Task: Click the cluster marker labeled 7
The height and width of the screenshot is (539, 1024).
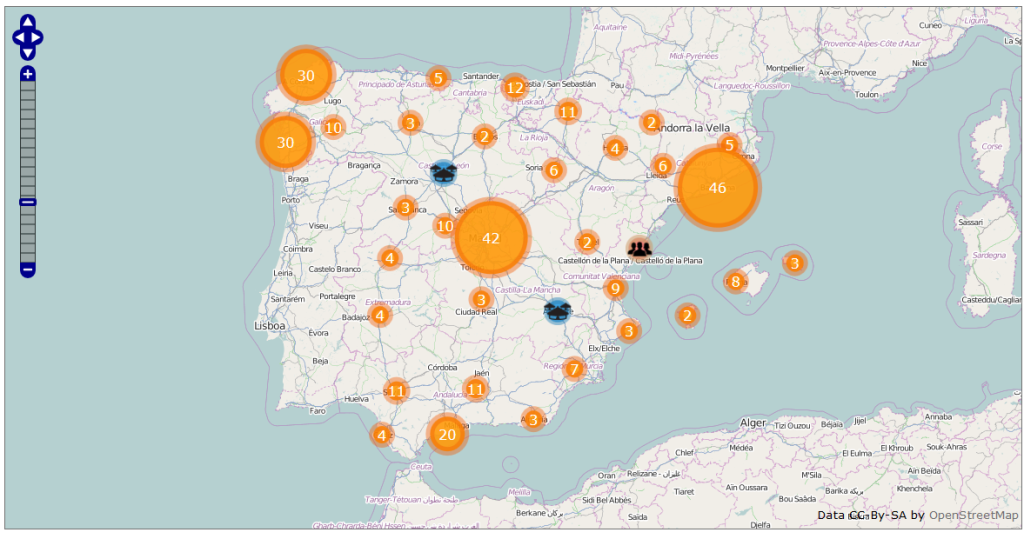Action: (x=573, y=369)
